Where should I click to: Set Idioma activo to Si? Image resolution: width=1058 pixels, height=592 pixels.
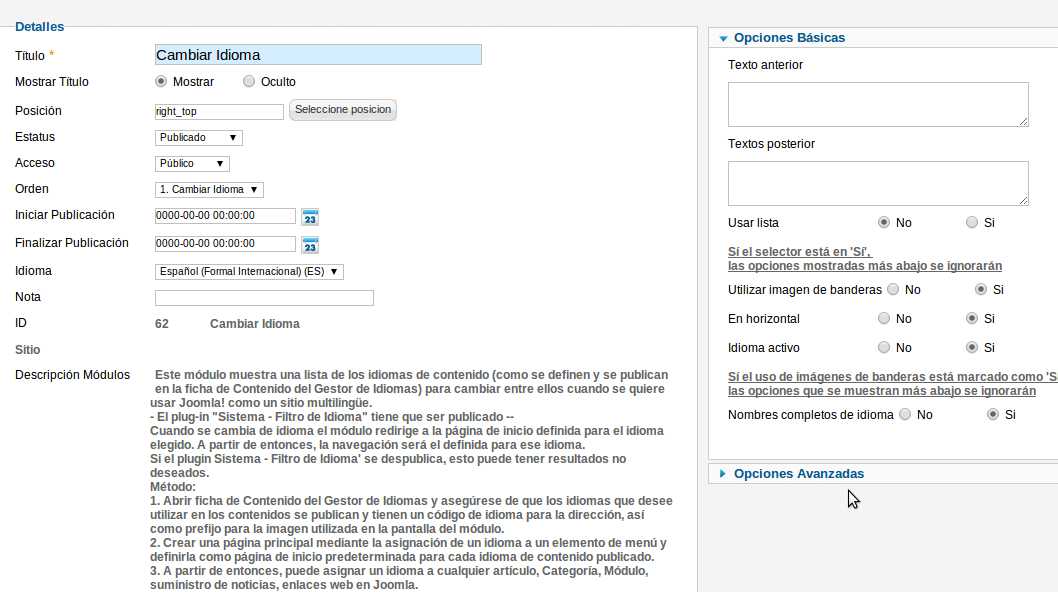click(x=972, y=347)
